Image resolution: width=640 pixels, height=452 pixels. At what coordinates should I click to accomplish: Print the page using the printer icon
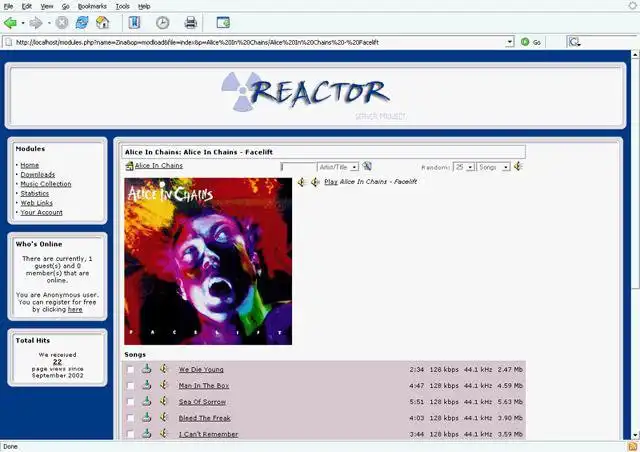click(191, 22)
